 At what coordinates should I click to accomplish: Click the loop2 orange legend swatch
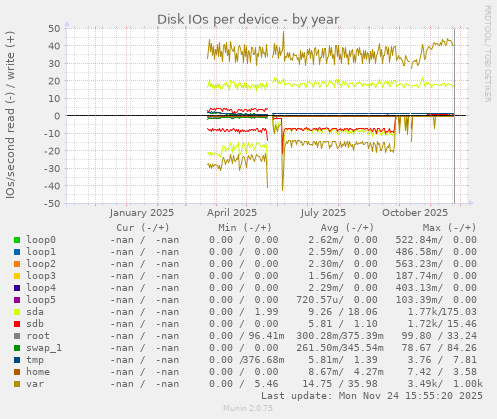[x=17, y=264]
